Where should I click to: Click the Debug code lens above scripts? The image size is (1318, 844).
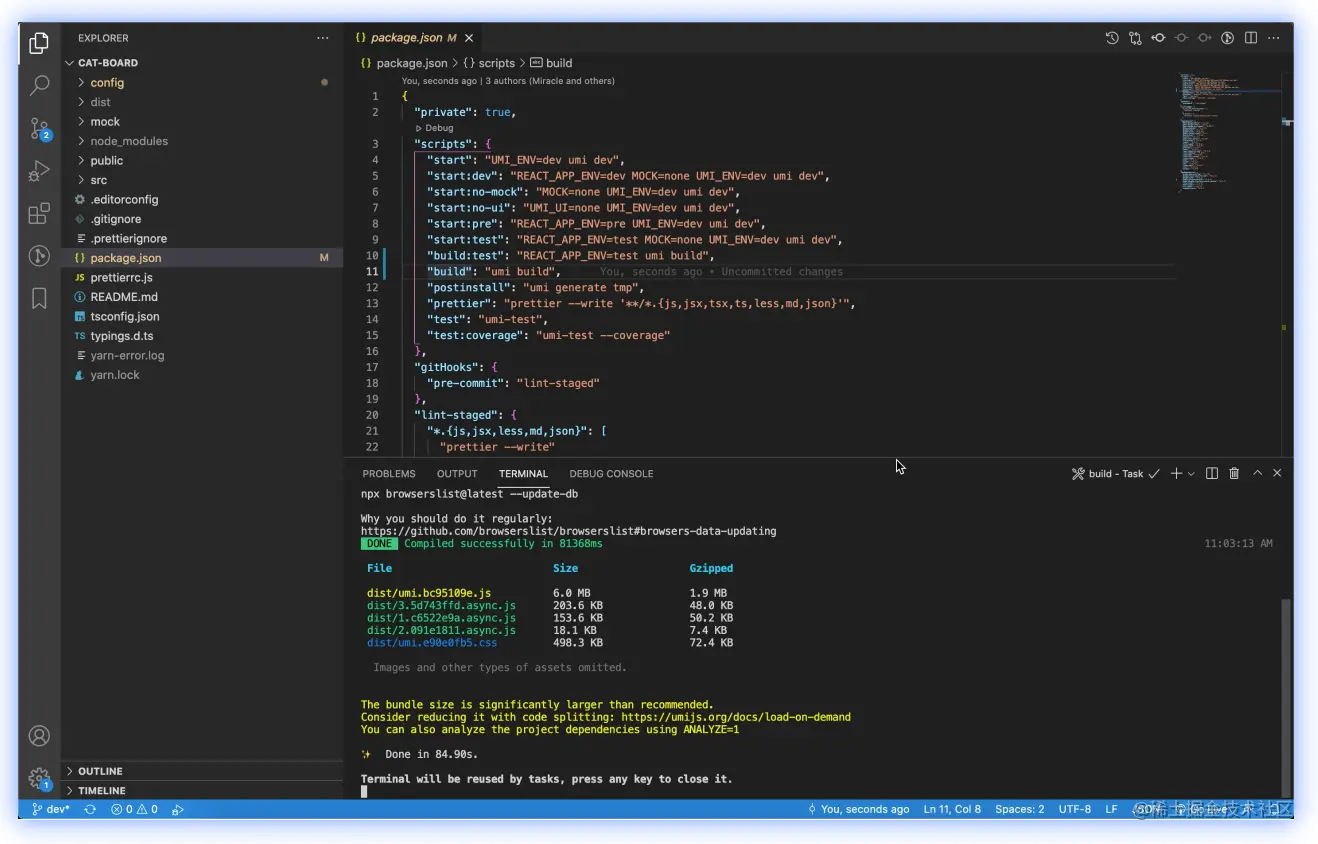point(438,128)
